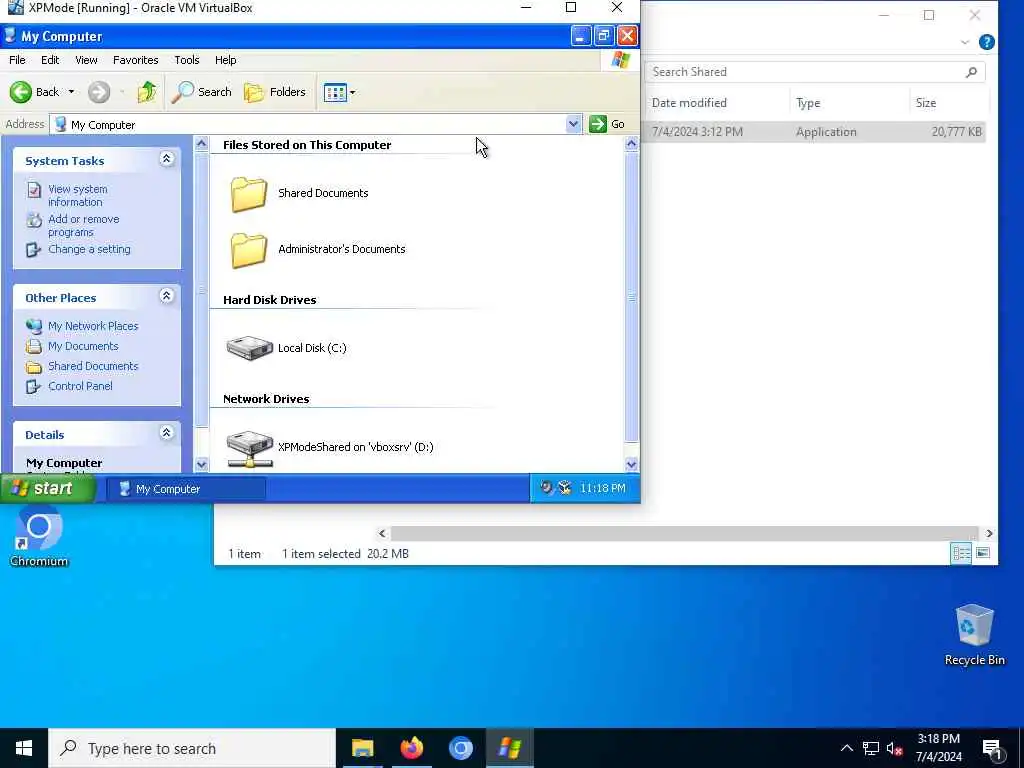1024x768 pixels.
Task: Select the Shared Documents folder icon
Action: point(248,194)
